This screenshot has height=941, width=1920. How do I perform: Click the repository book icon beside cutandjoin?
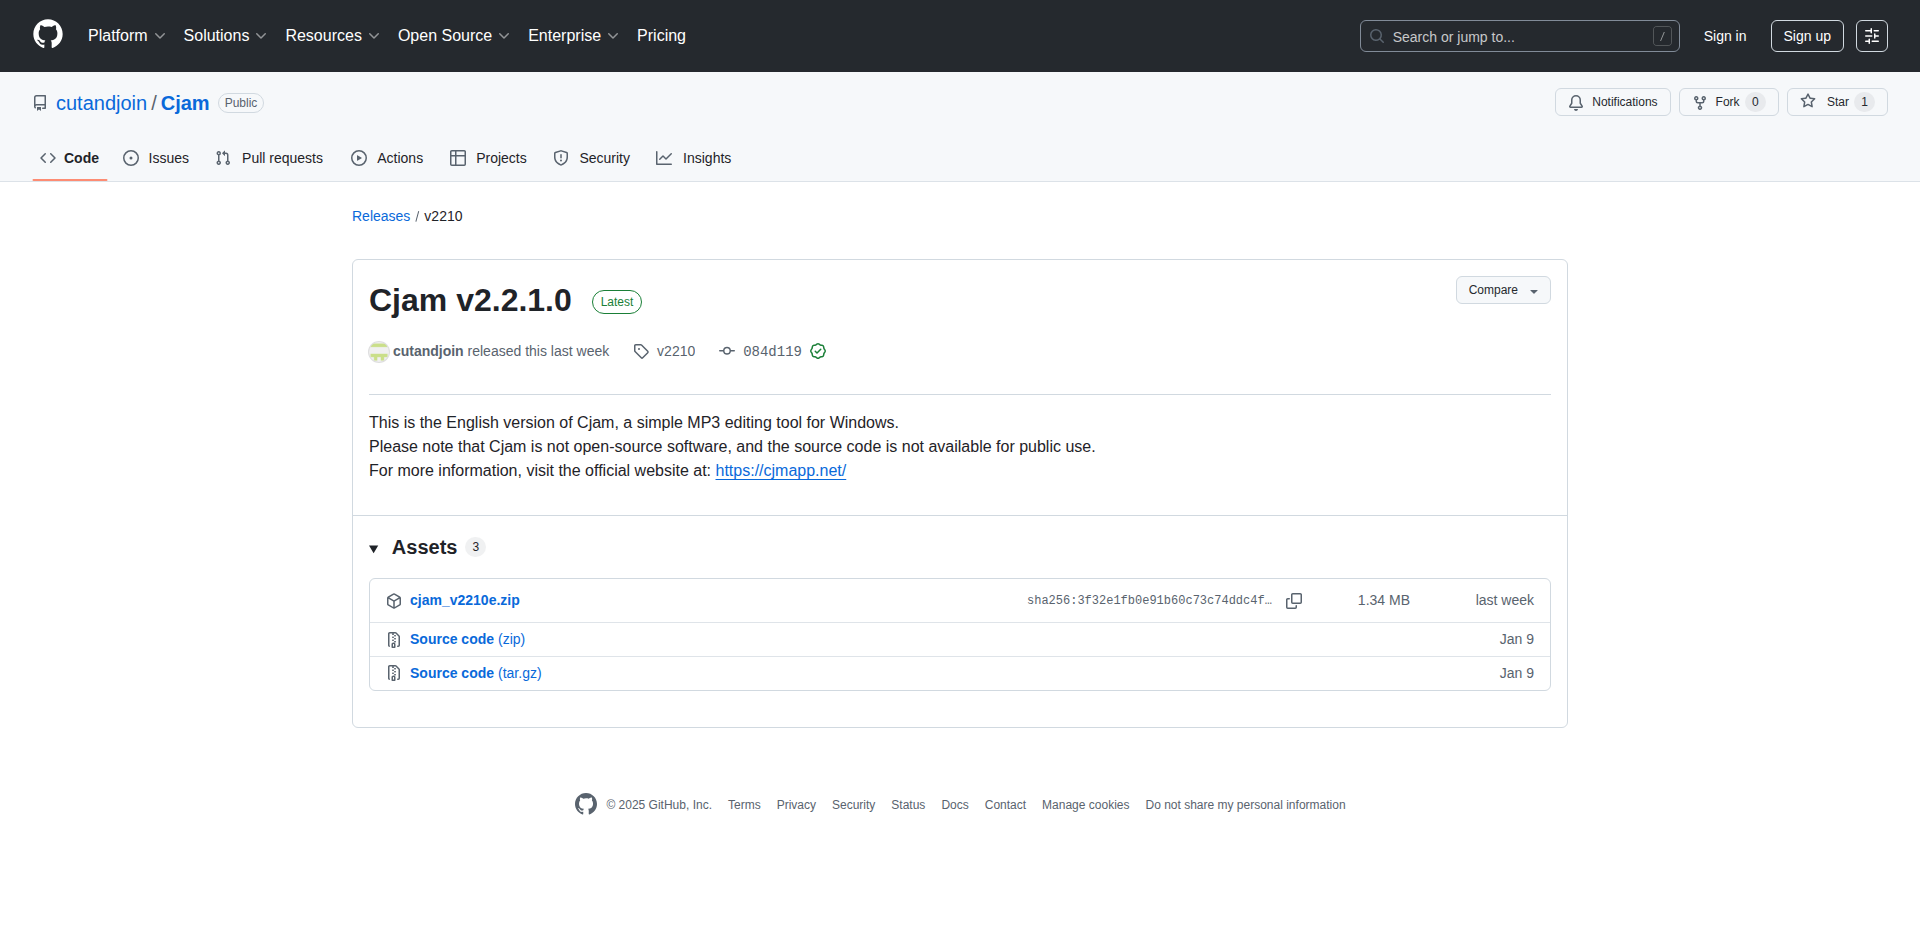(40, 103)
